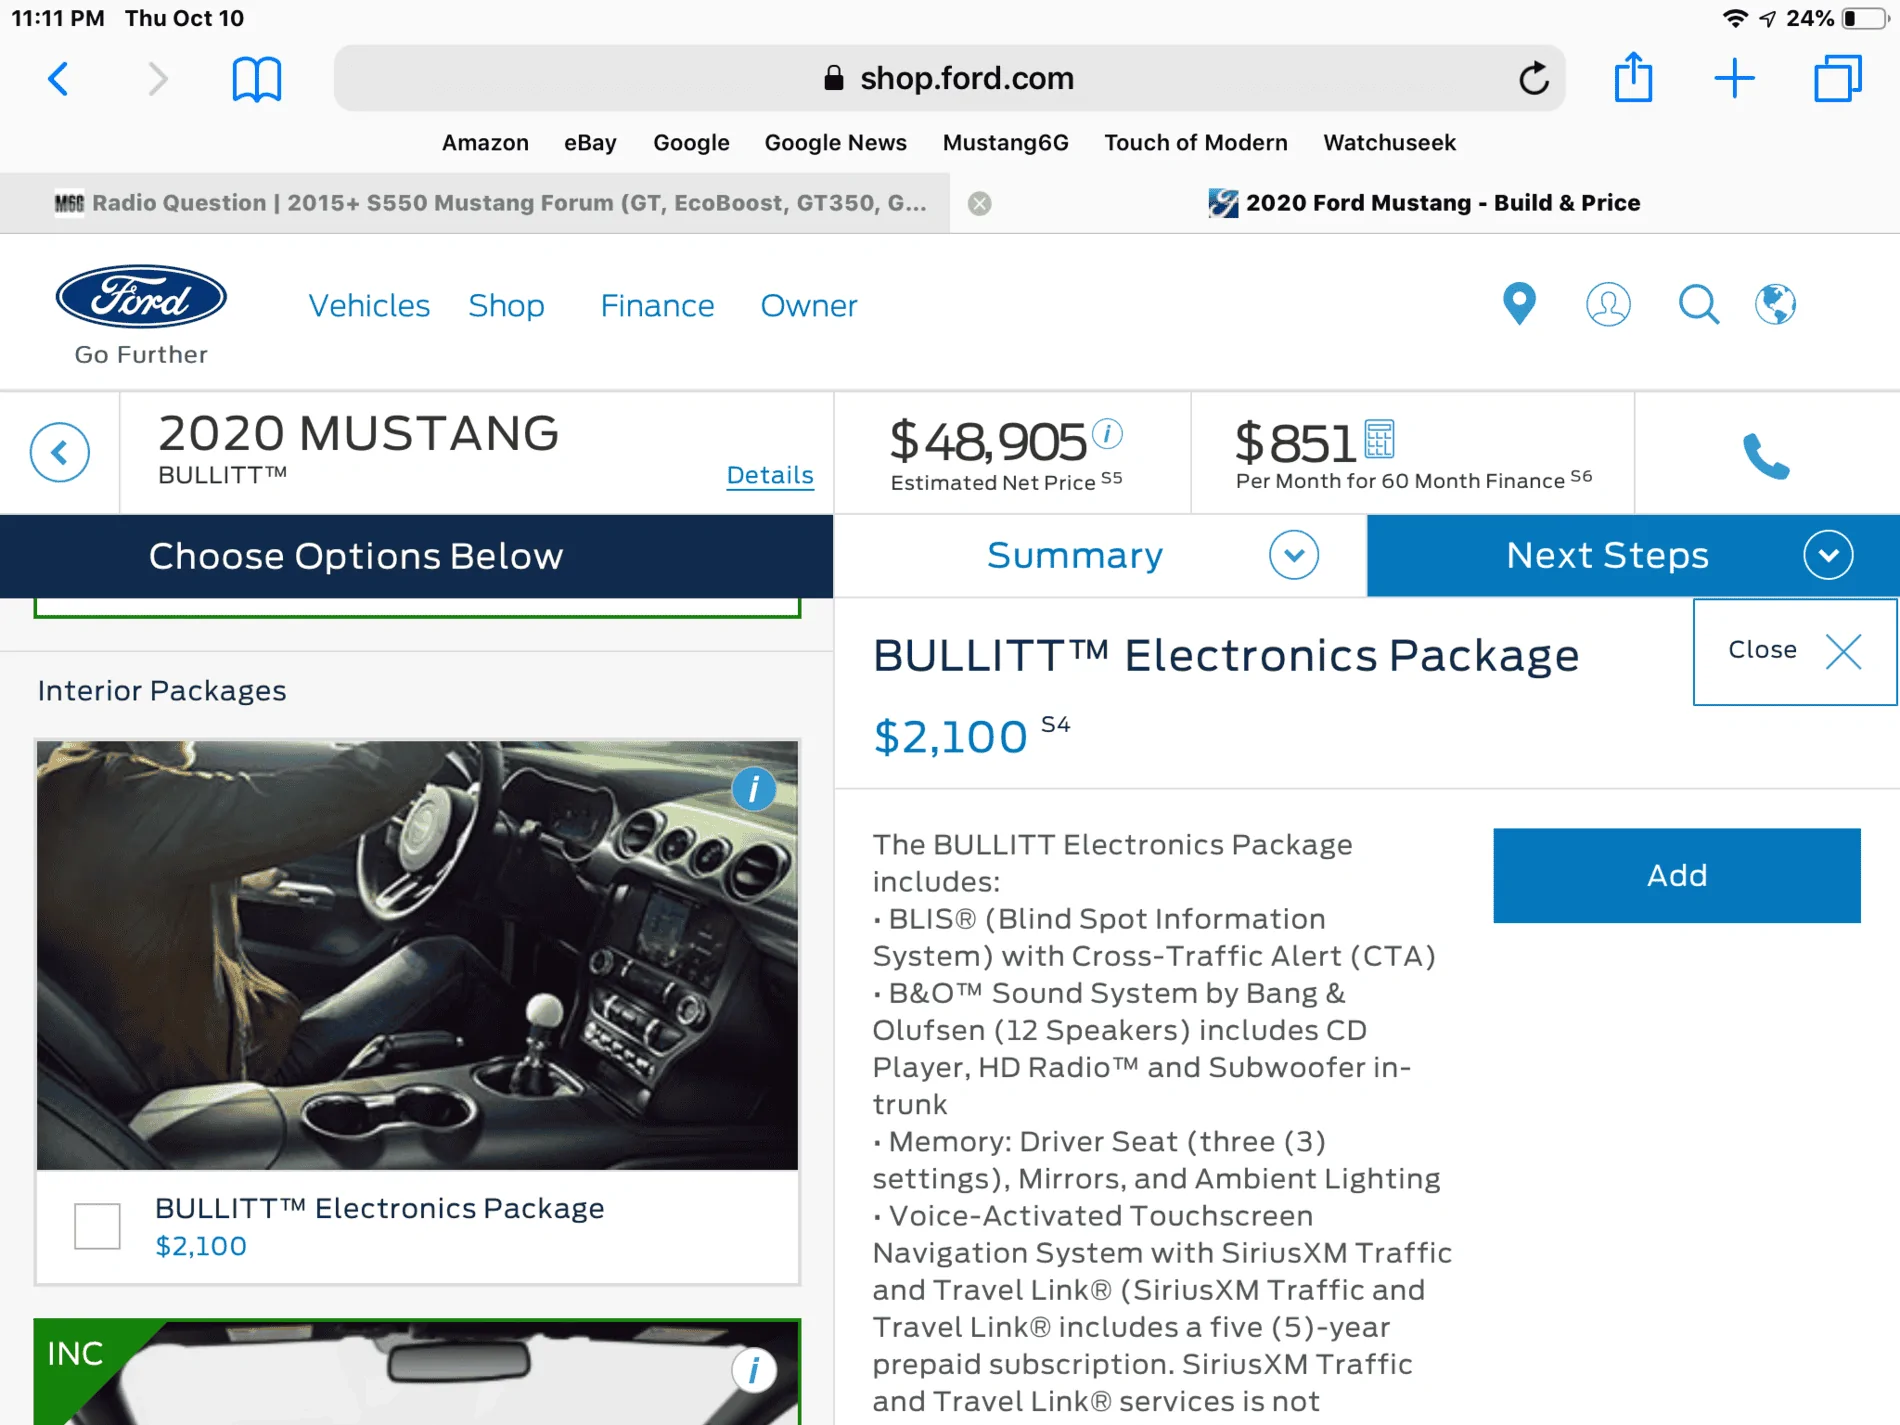This screenshot has height=1425, width=1900.
Task: Click the Ford oval logo
Action: [141, 297]
